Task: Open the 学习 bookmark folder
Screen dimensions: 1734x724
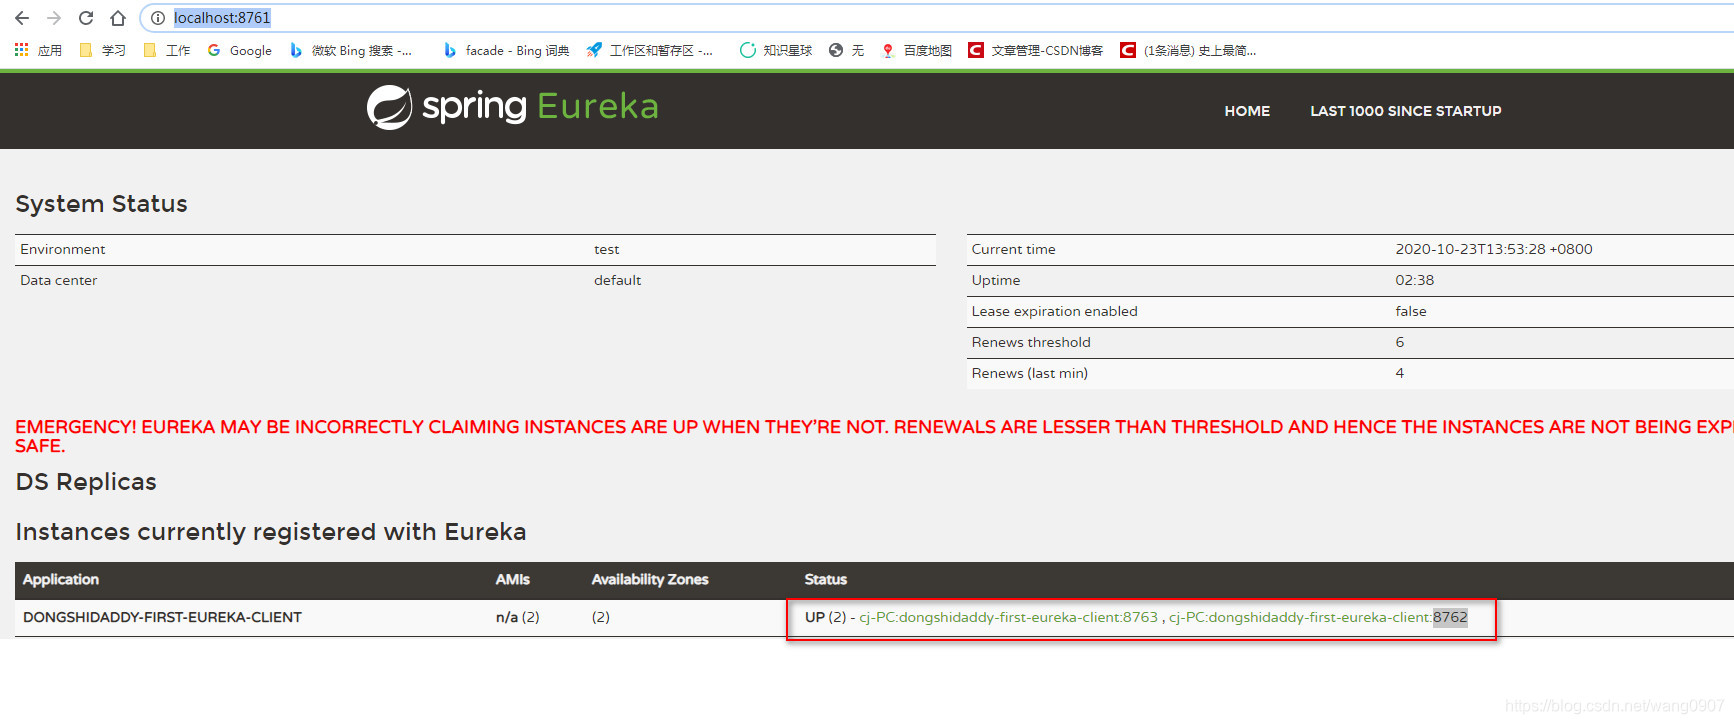Action: [x=102, y=50]
